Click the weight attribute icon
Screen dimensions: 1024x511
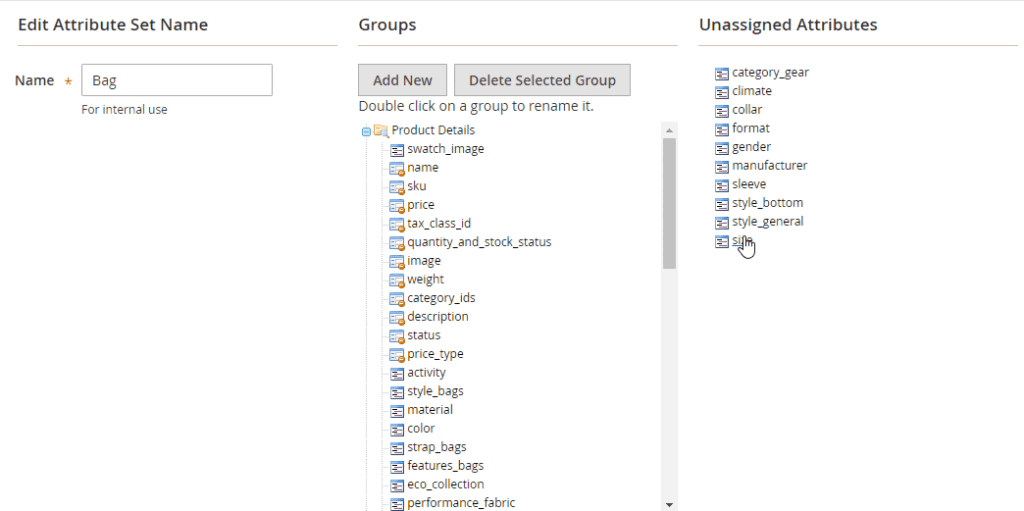pyautogui.click(x=397, y=280)
